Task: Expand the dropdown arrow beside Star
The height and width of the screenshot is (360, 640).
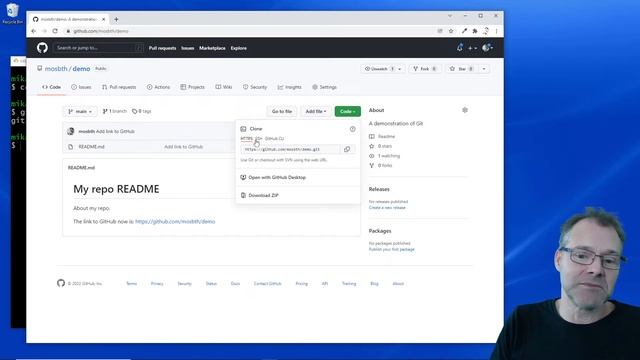Action: coord(484,69)
